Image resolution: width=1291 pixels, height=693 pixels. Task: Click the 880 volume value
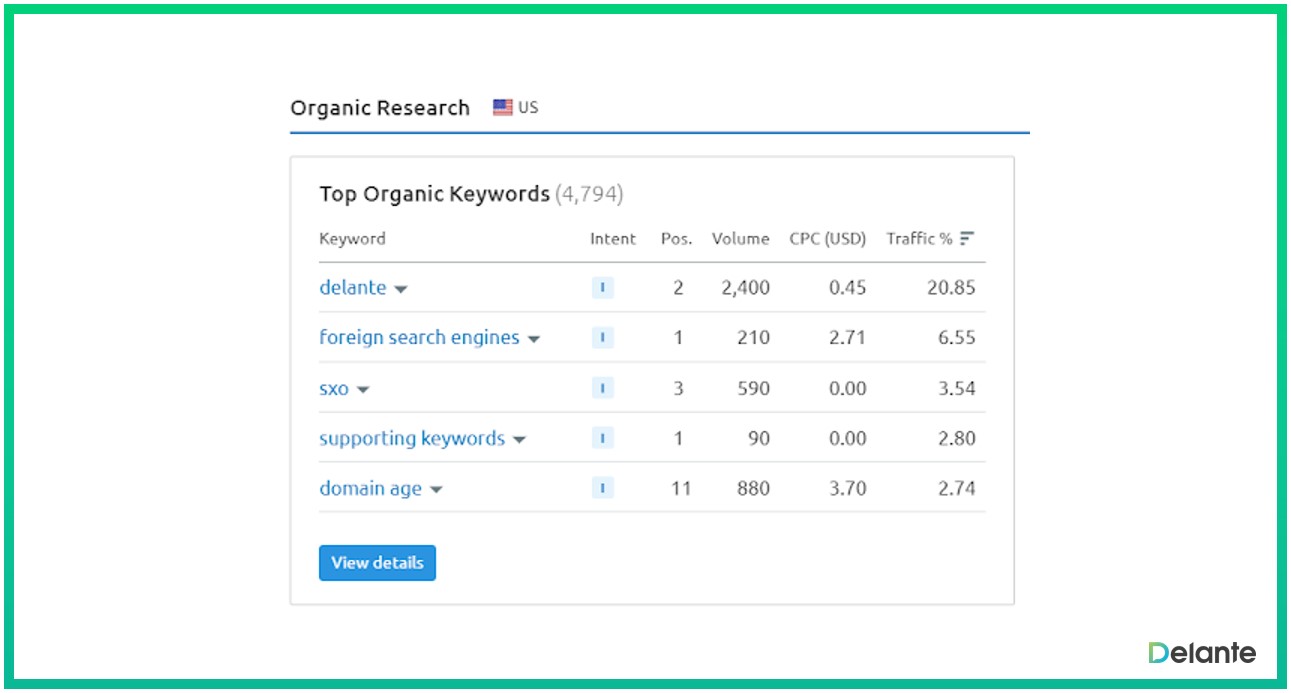753,488
